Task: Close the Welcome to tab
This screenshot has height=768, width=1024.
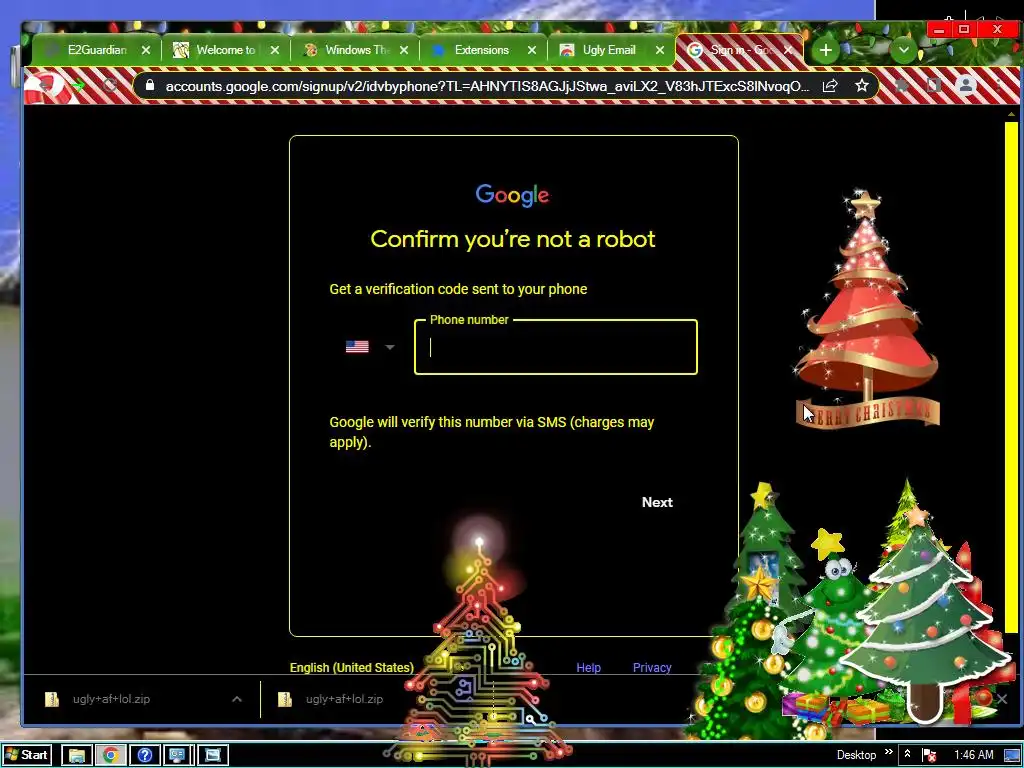Action: pos(275,50)
